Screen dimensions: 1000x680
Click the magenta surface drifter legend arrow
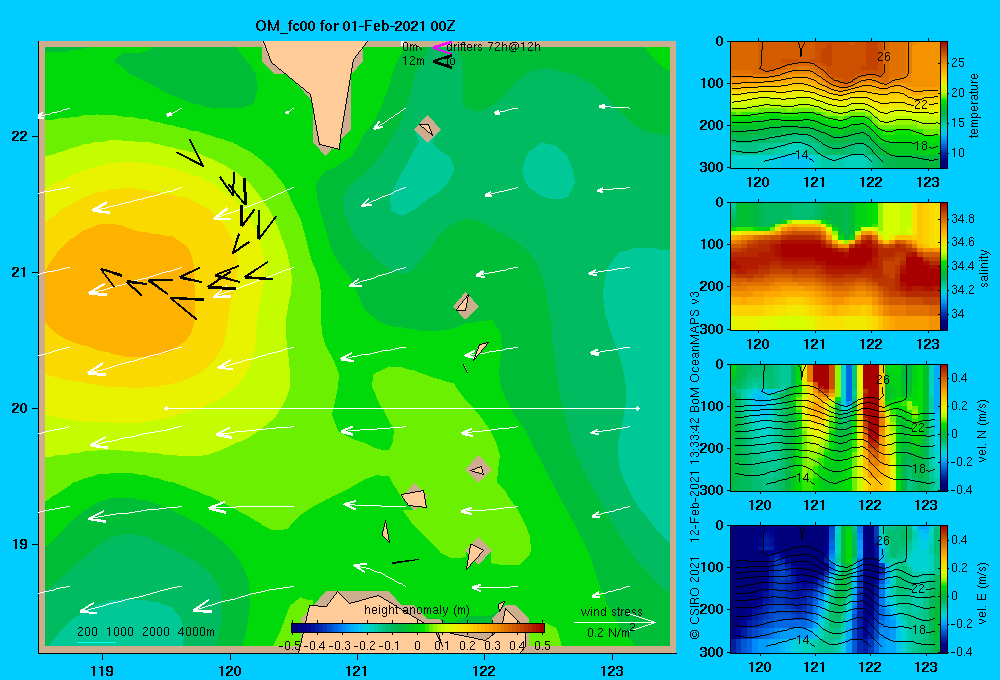click(x=441, y=47)
